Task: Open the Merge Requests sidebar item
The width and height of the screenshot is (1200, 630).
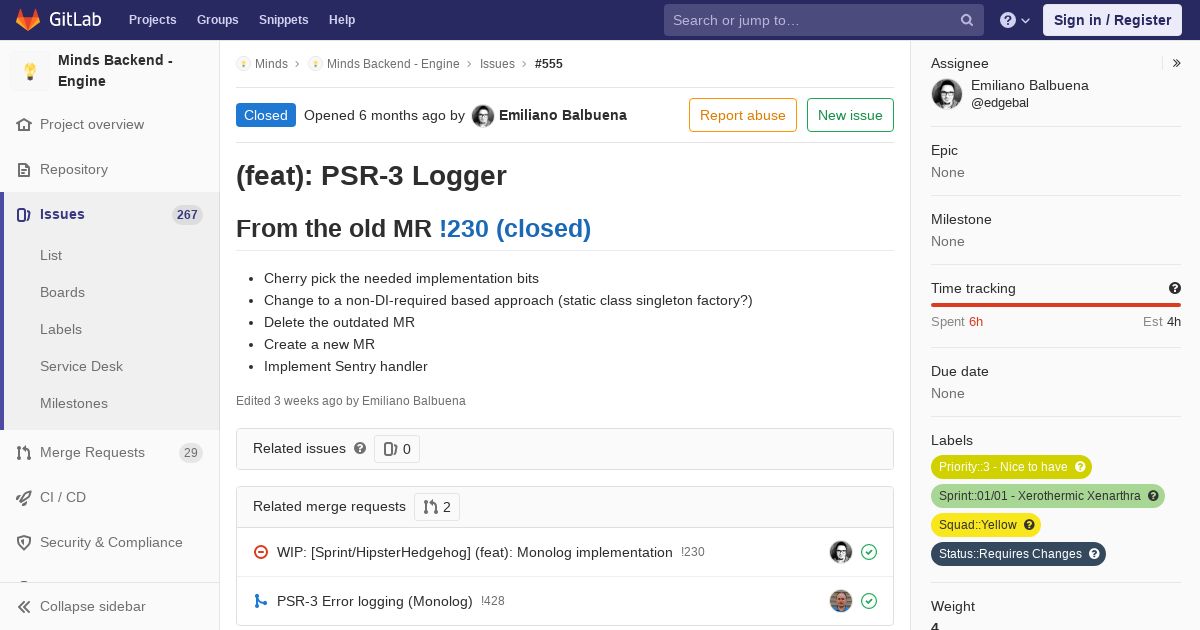Action: click(x=110, y=452)
